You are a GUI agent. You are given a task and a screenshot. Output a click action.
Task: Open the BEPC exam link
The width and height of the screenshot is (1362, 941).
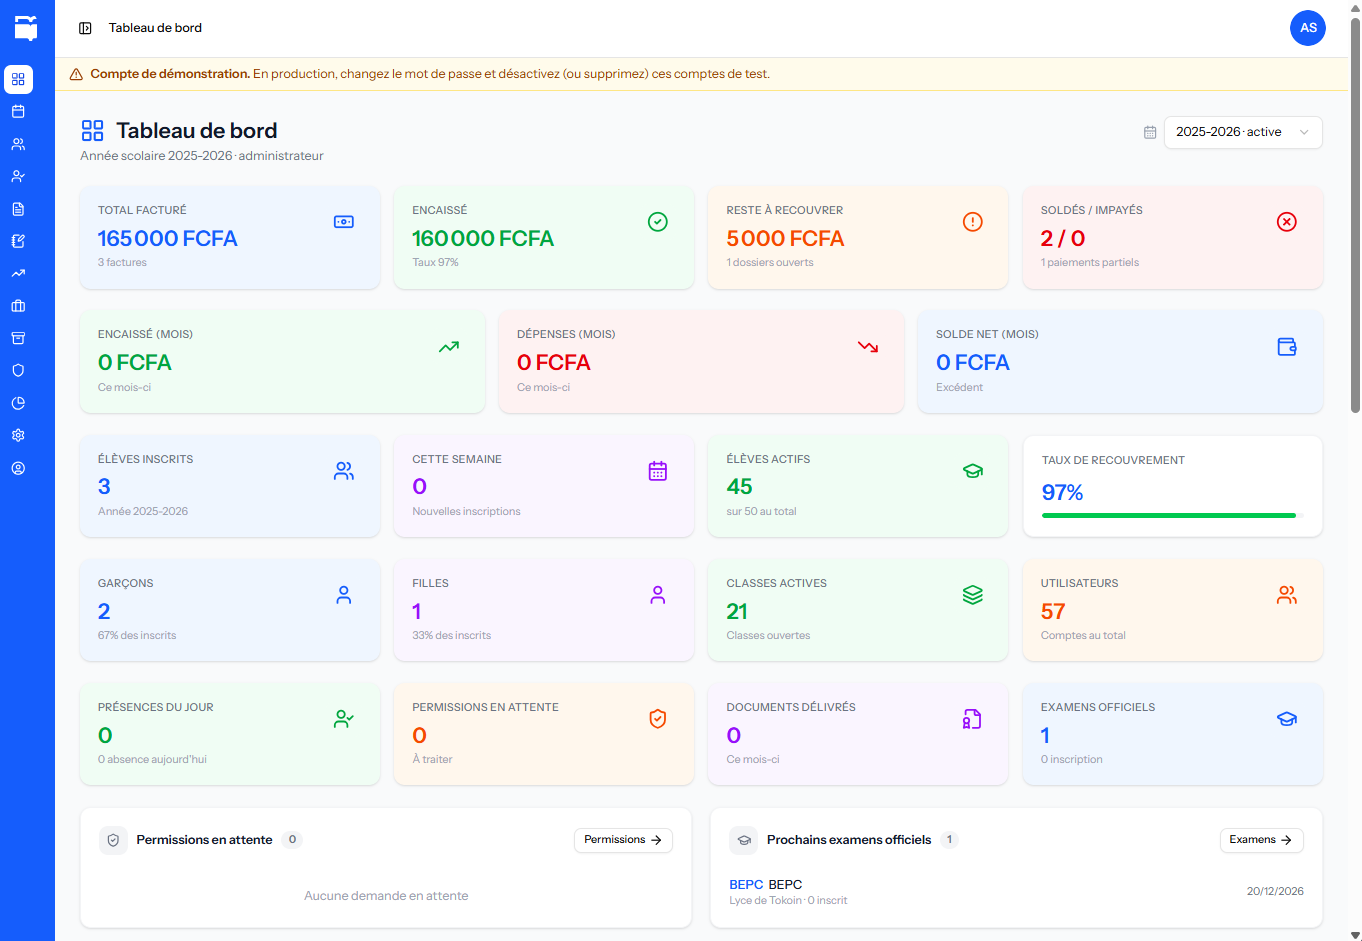point(746,884)
